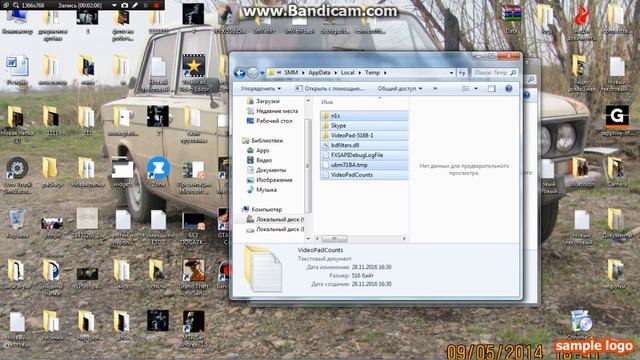
Task: Go back with the Explorer Back arrow
Action: [240, 73]
